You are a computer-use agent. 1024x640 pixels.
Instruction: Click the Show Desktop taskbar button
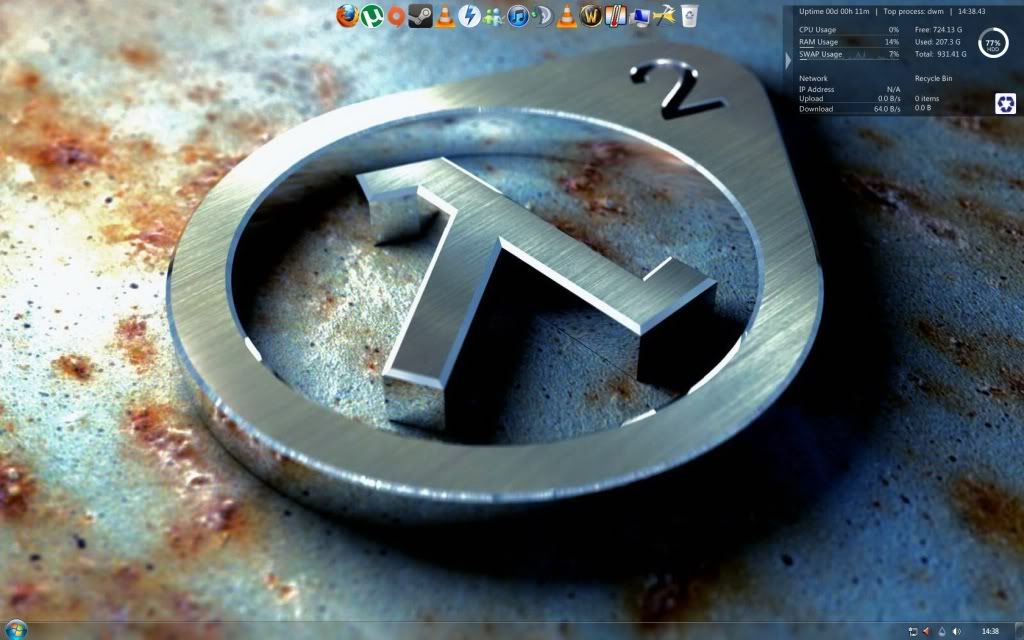tap(1019, 632)
